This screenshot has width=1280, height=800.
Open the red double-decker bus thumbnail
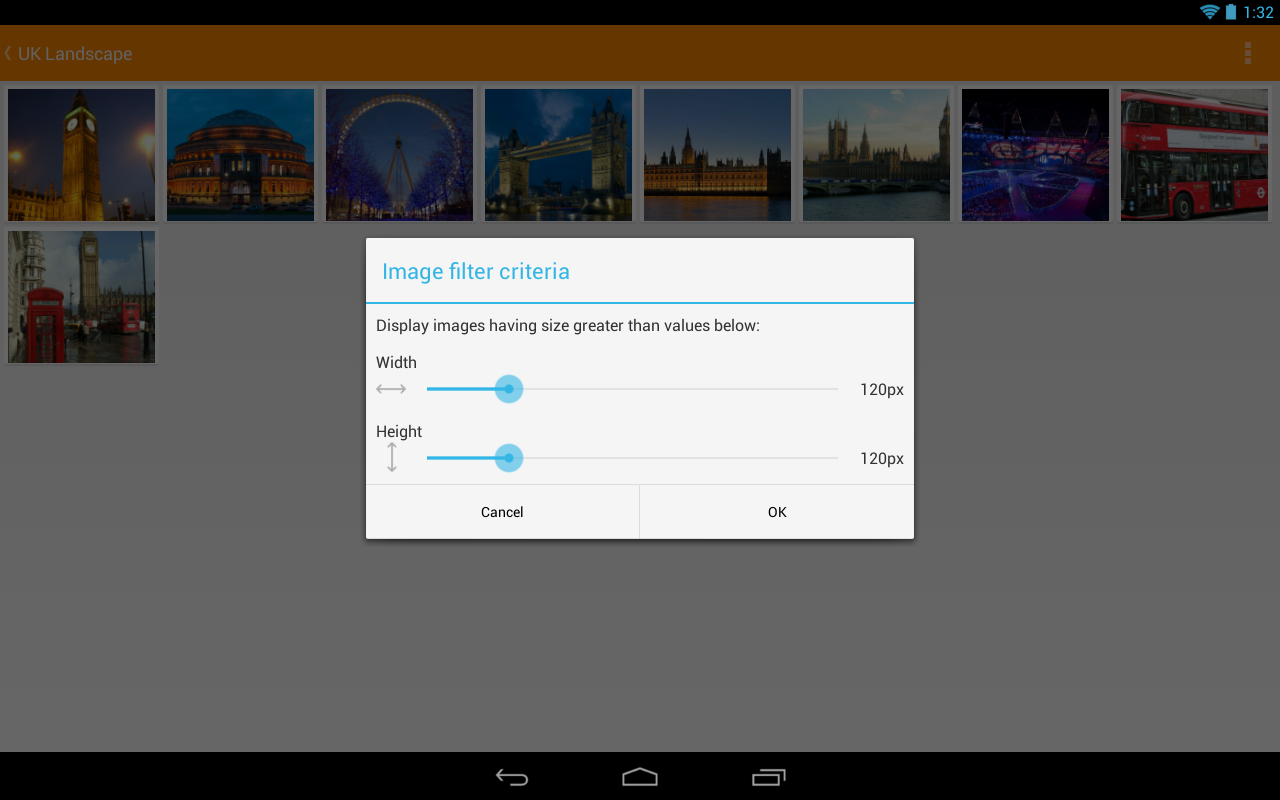(1194, 155)
